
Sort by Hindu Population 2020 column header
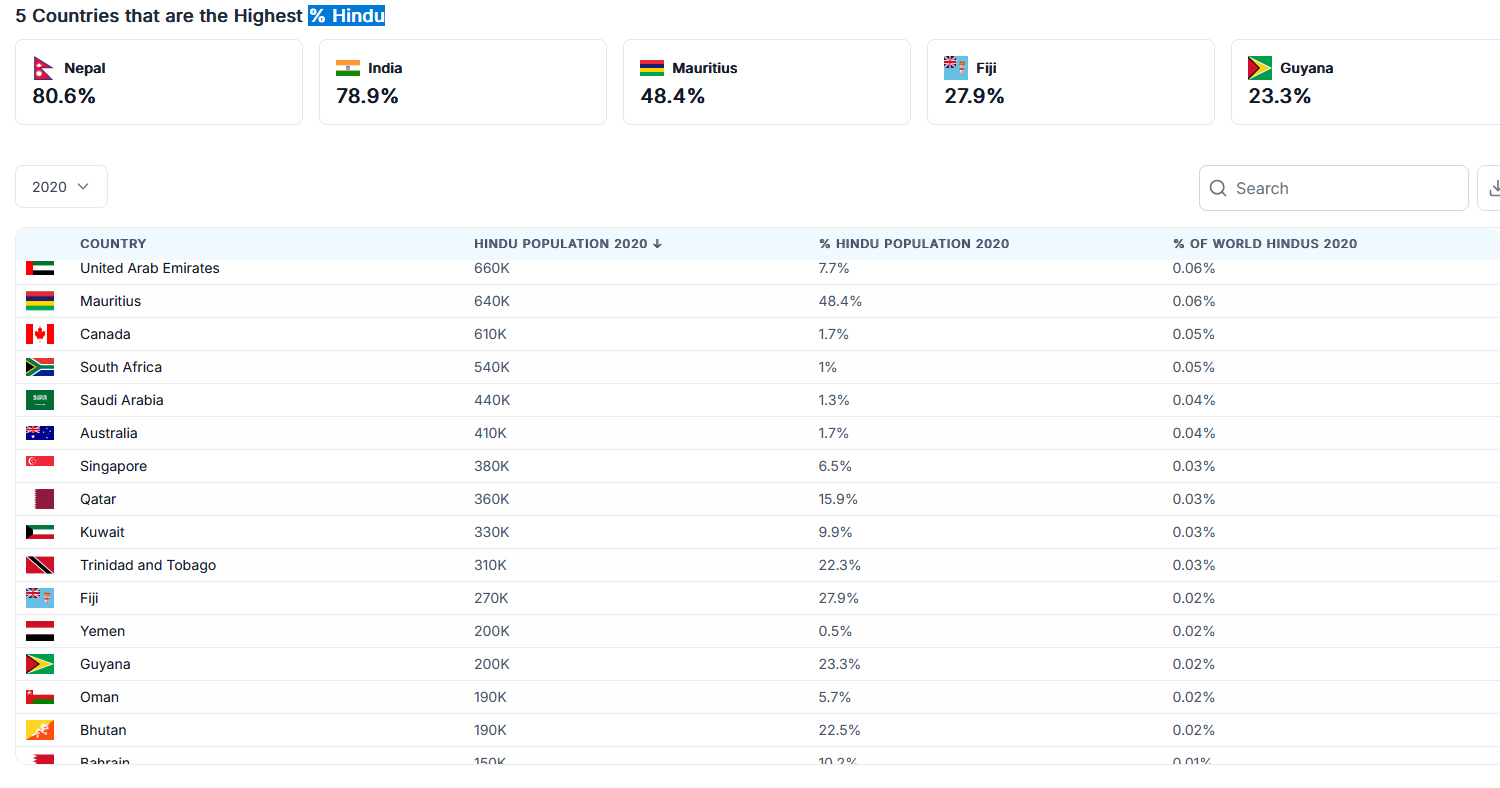click(567, 244)
